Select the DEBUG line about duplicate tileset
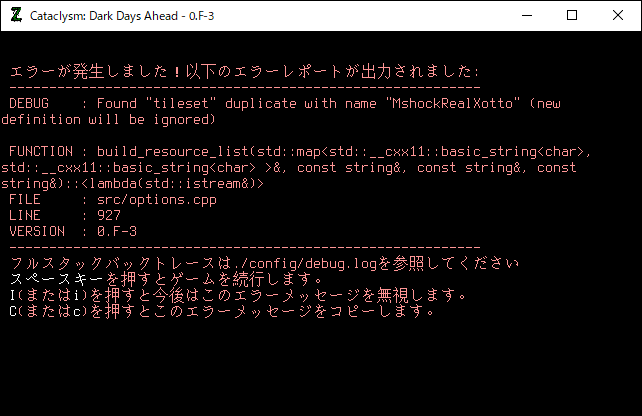Viewport: 642px width, 416px height. pyautogui.click(x=285, y=104)
